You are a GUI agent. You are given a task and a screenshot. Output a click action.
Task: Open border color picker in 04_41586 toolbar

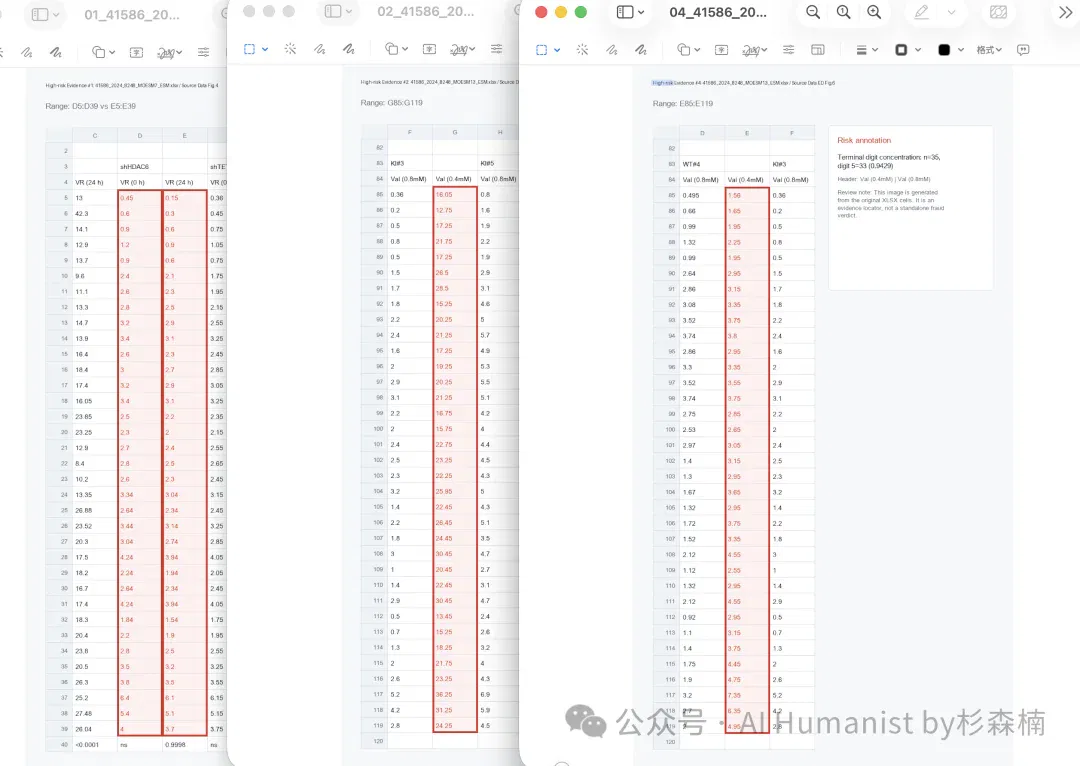[x=907, y=50]
